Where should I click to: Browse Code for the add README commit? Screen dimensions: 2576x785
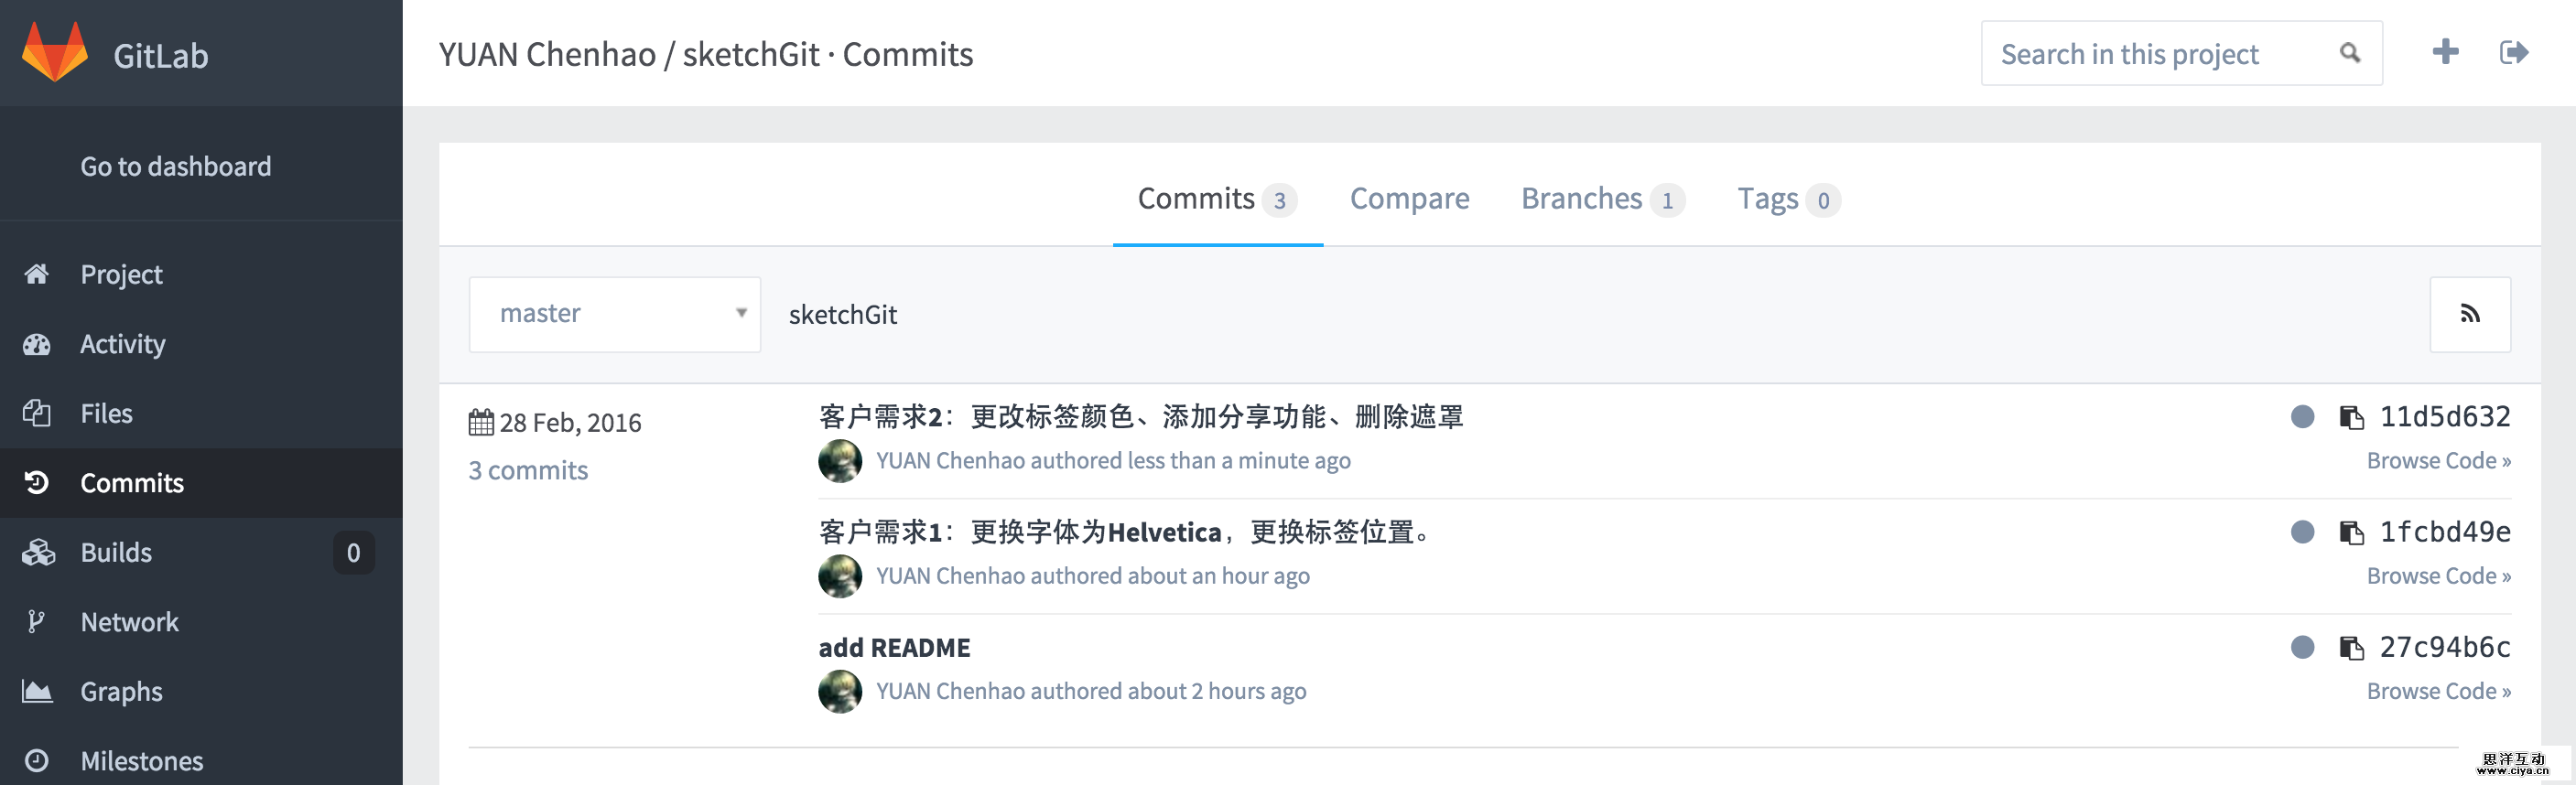tap(2437, 691)
